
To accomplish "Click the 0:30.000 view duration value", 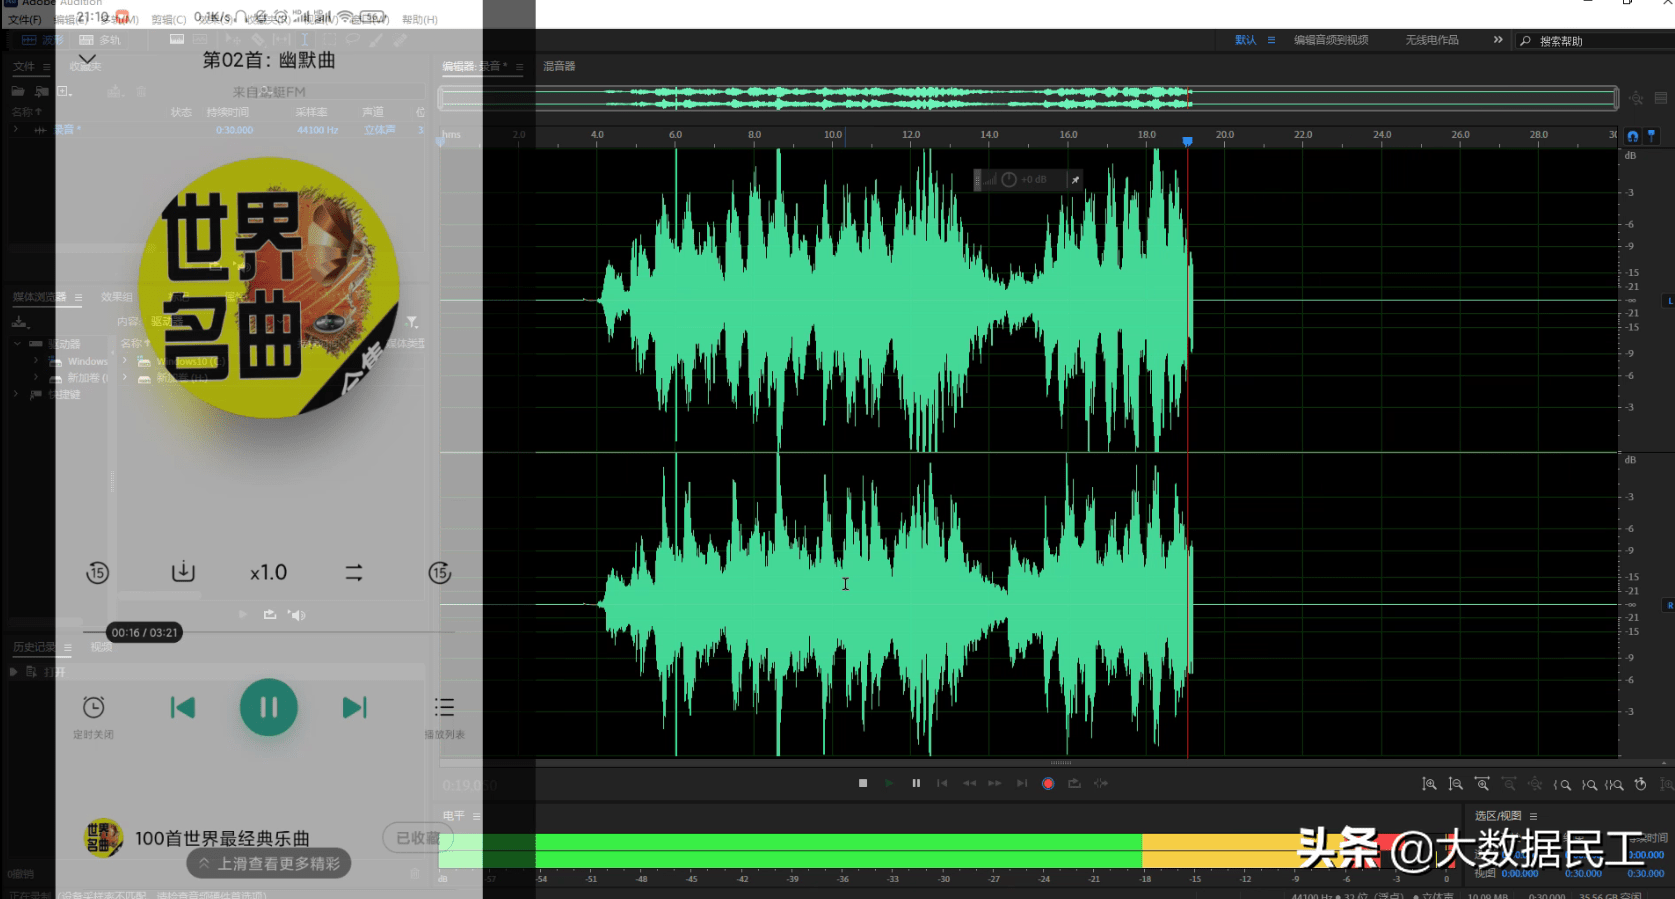I will 1646,873.
